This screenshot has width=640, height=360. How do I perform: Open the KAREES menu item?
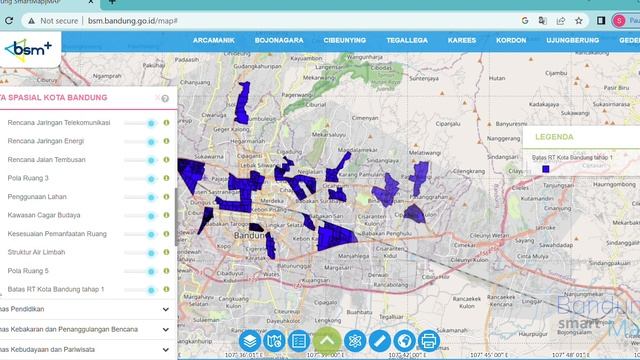(x=462, y=40)
